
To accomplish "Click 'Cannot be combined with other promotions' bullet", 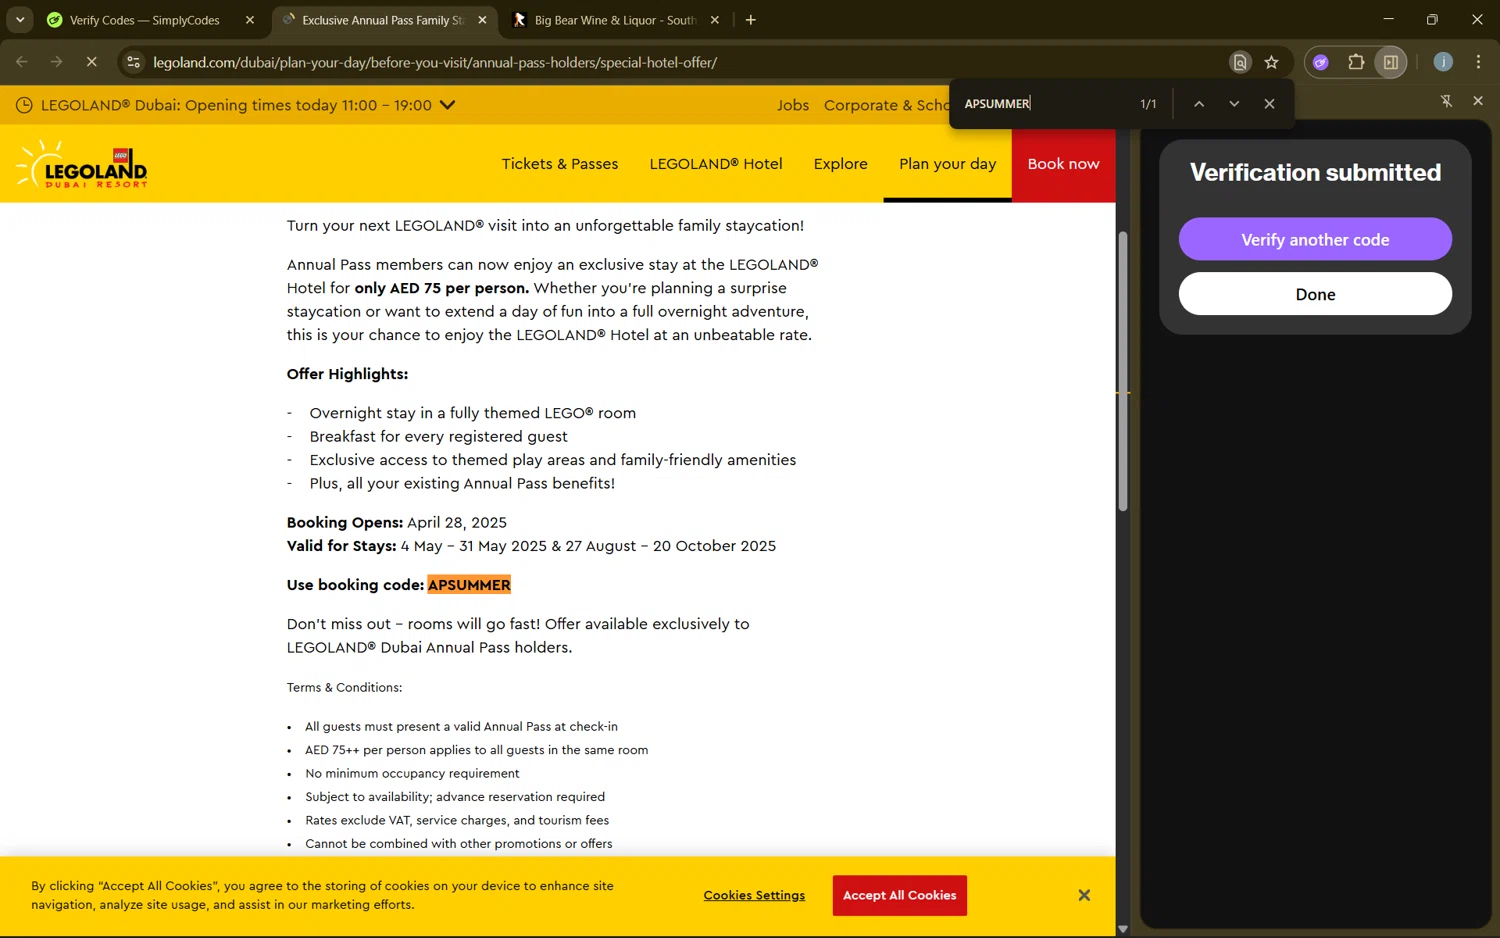I will click(458, 843).
